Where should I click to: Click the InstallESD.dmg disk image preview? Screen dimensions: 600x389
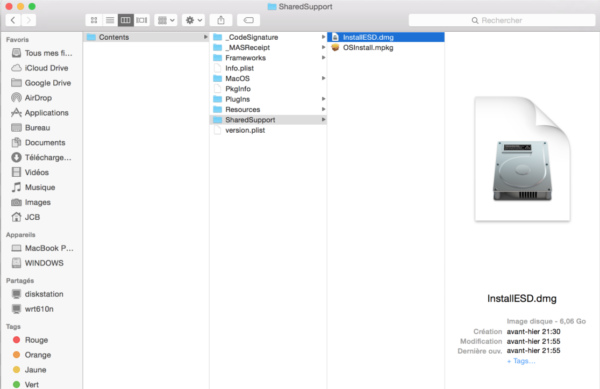click(x=522, y=159)
